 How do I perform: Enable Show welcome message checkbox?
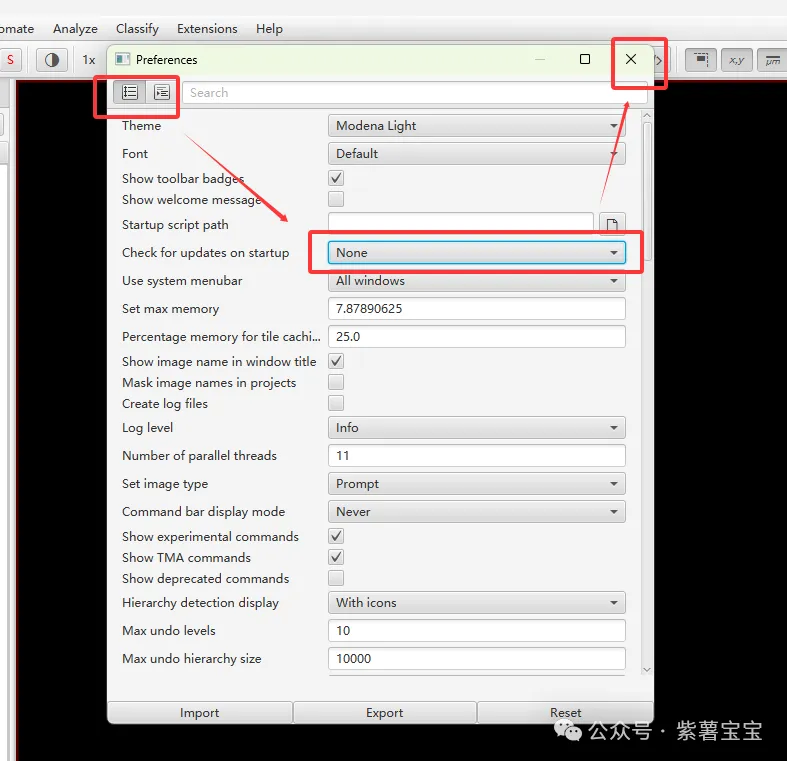pyautogui.click(x=336, y=199)
